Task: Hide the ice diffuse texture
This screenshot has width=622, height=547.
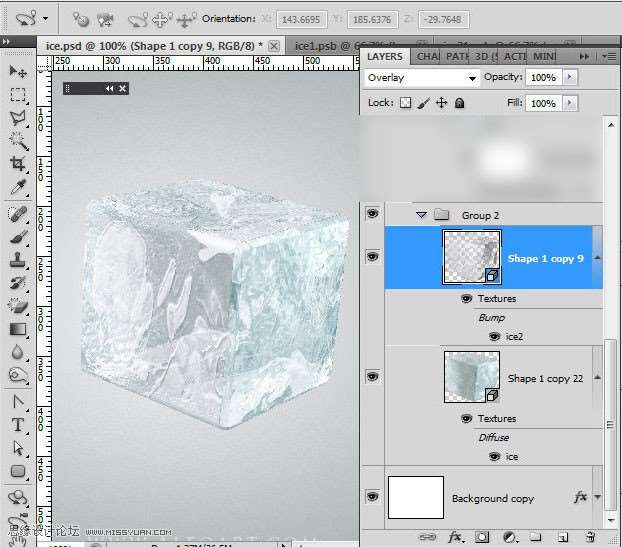Action: [494, 457]
